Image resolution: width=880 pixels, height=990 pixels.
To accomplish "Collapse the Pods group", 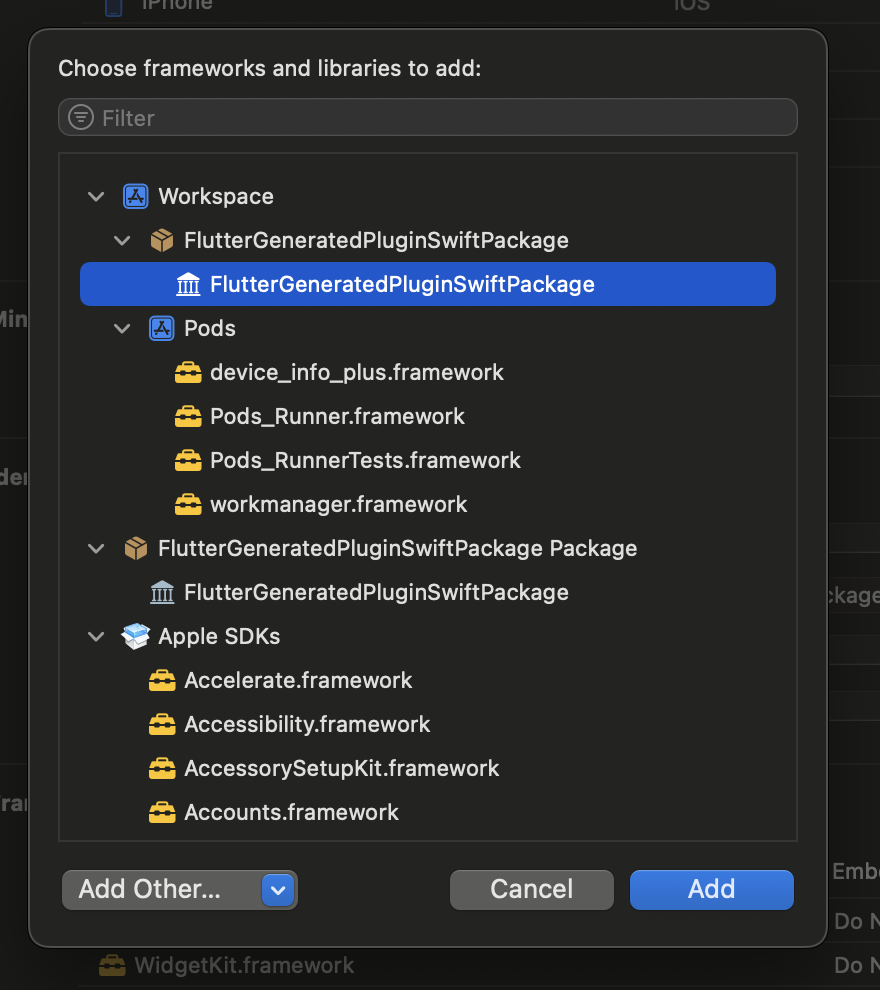I will [x=122, y=328].
